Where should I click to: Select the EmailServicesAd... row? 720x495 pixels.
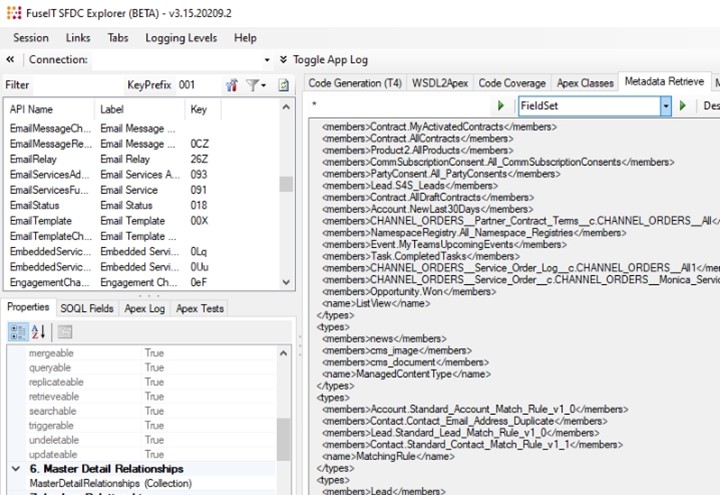[141, 174]
